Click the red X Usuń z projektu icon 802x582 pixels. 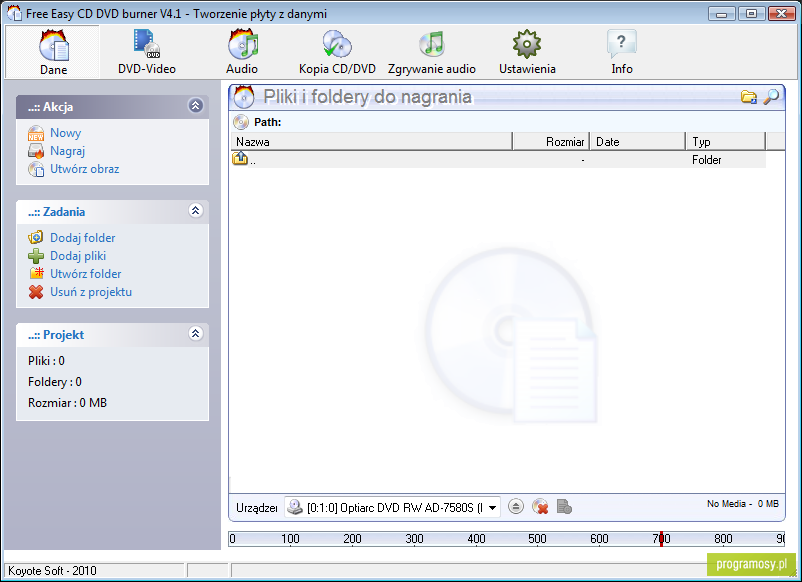(36, 292)
